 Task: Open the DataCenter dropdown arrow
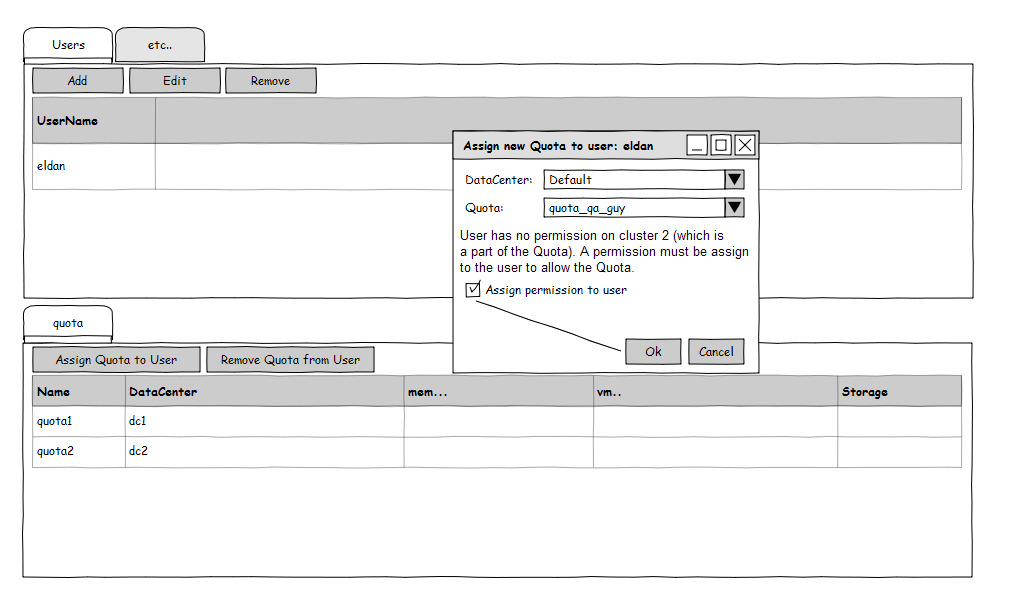734,180
